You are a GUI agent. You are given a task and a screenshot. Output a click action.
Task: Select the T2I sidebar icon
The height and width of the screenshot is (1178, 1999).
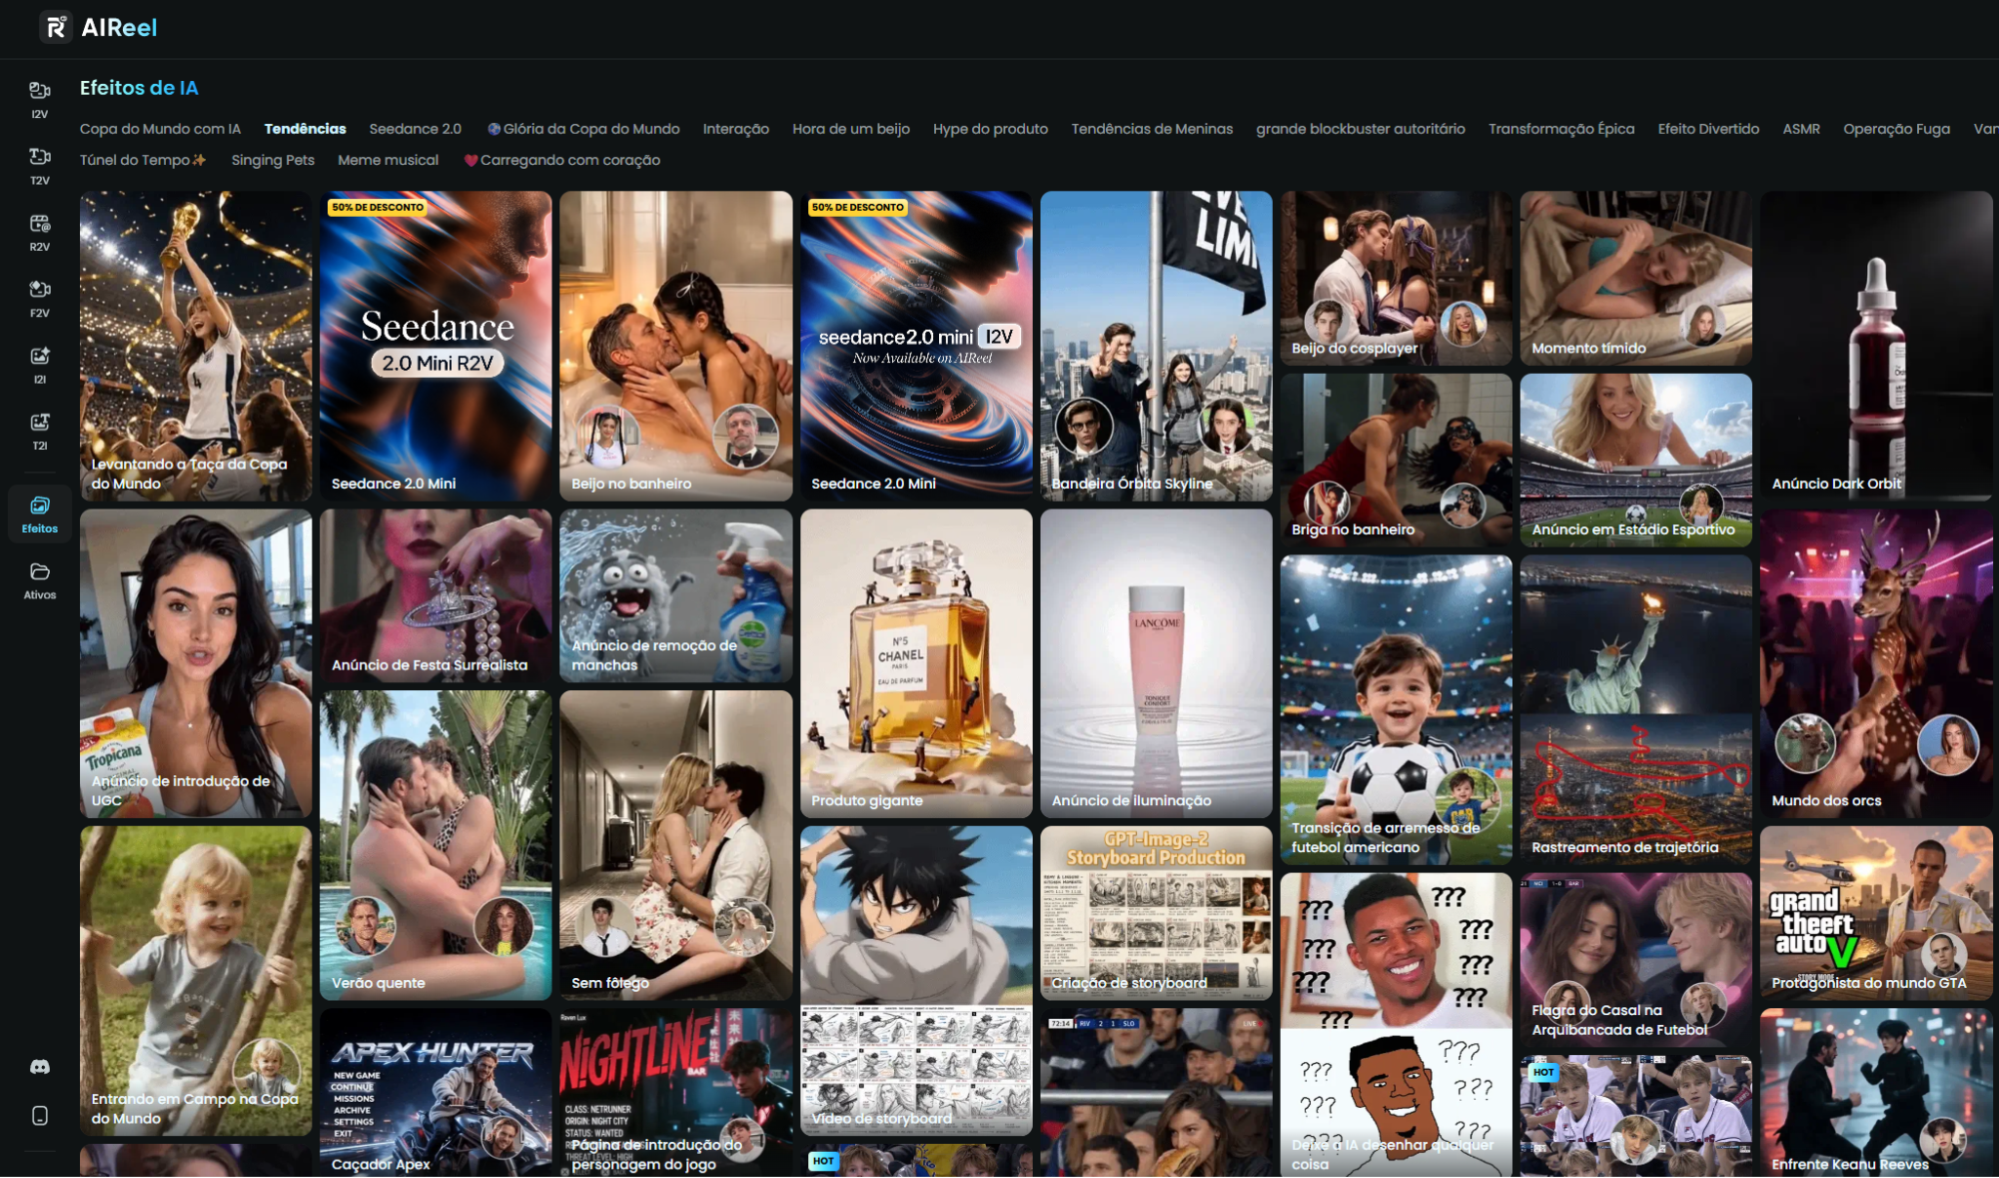pyautogui.click(x=39, y=430)
